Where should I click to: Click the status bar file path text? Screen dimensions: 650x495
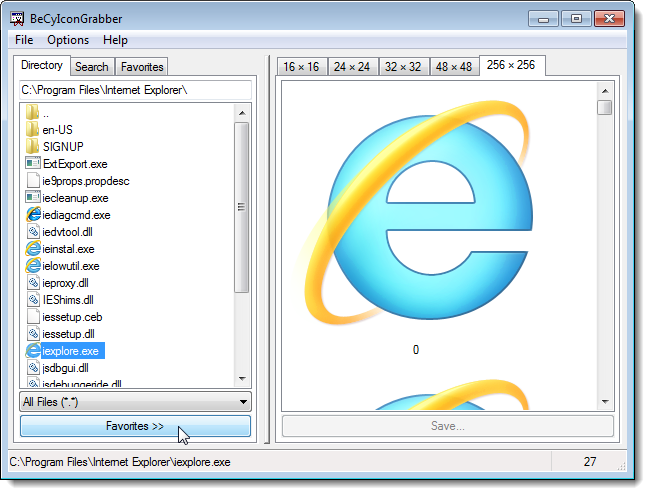pyautogui.click(x=120, y=462)
